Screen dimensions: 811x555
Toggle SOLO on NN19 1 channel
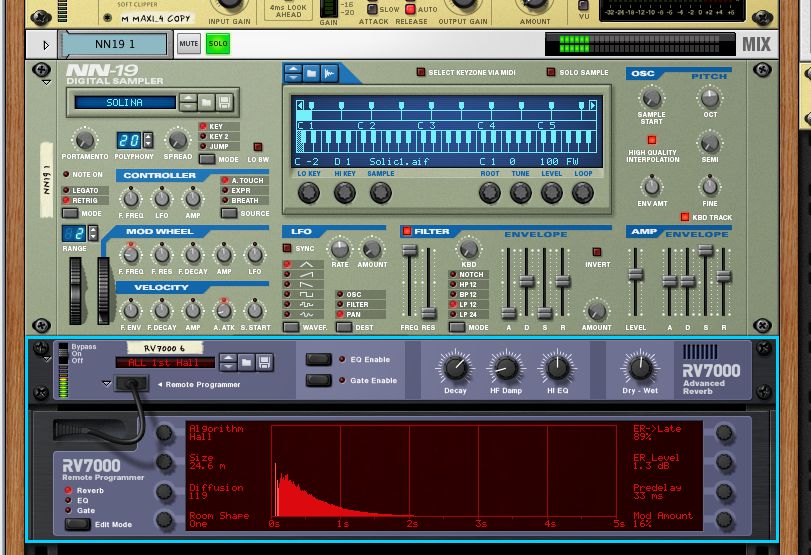[217, 44]
